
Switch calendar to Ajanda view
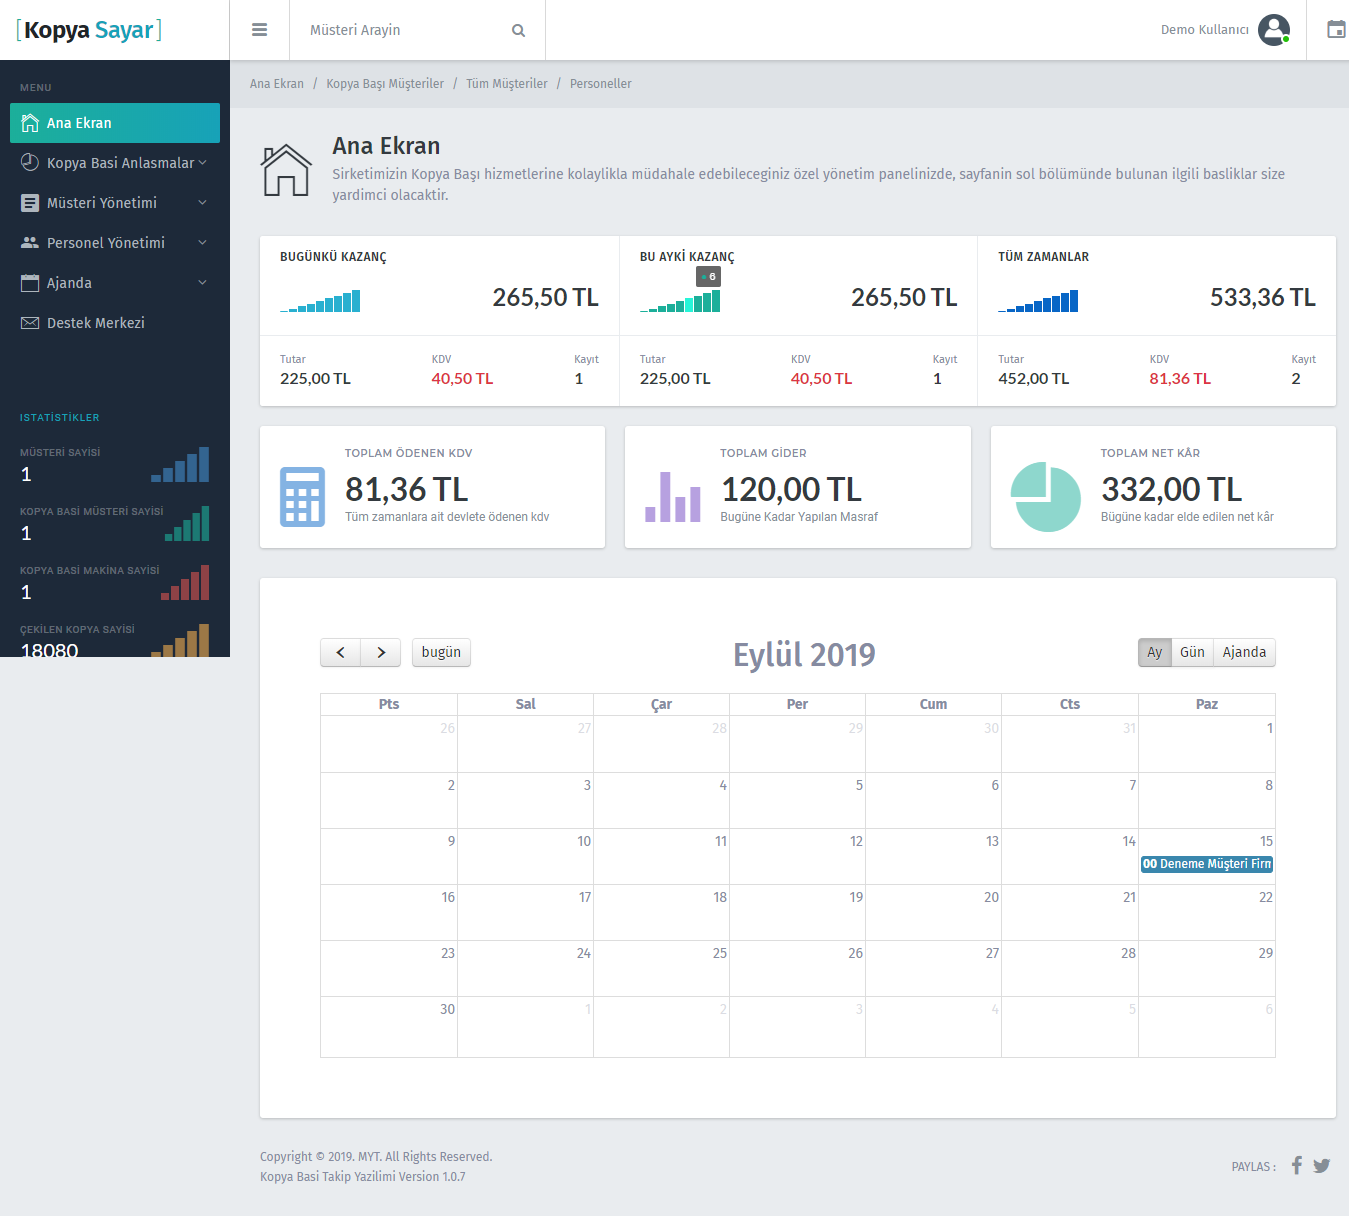pyautogui.click(x=1243, y=652)
